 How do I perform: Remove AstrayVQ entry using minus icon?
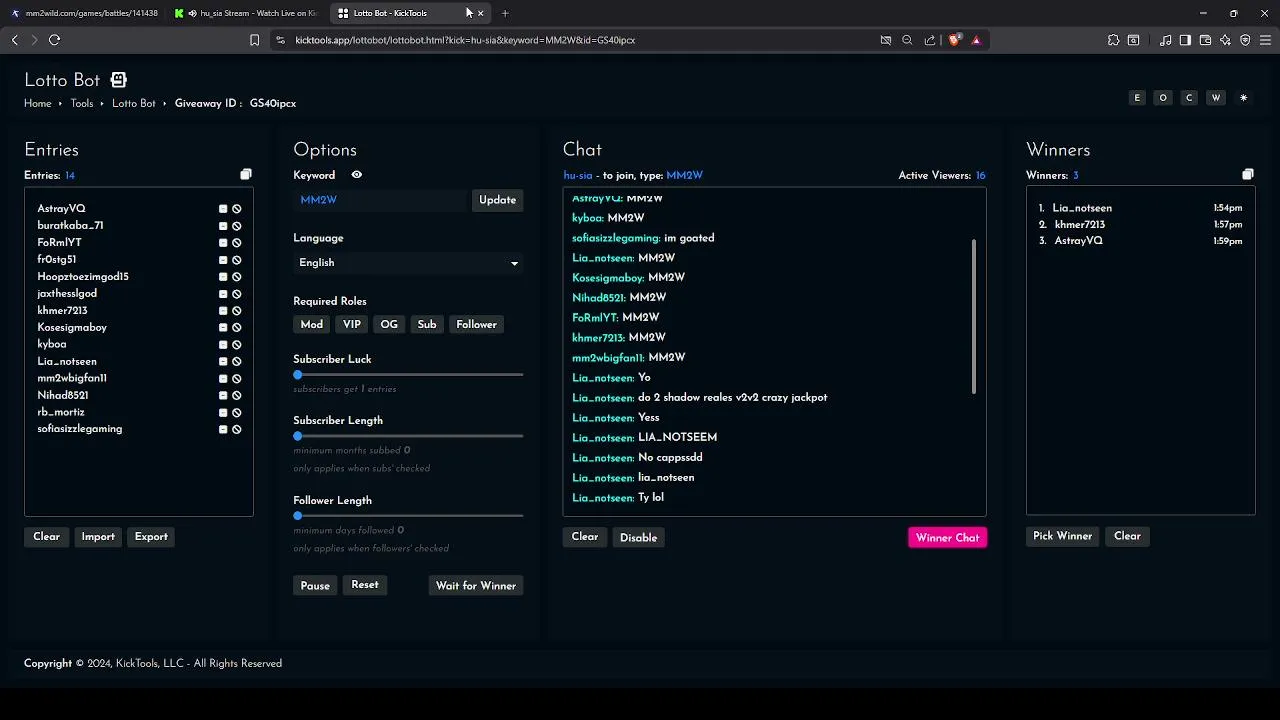tap(223, 209)
